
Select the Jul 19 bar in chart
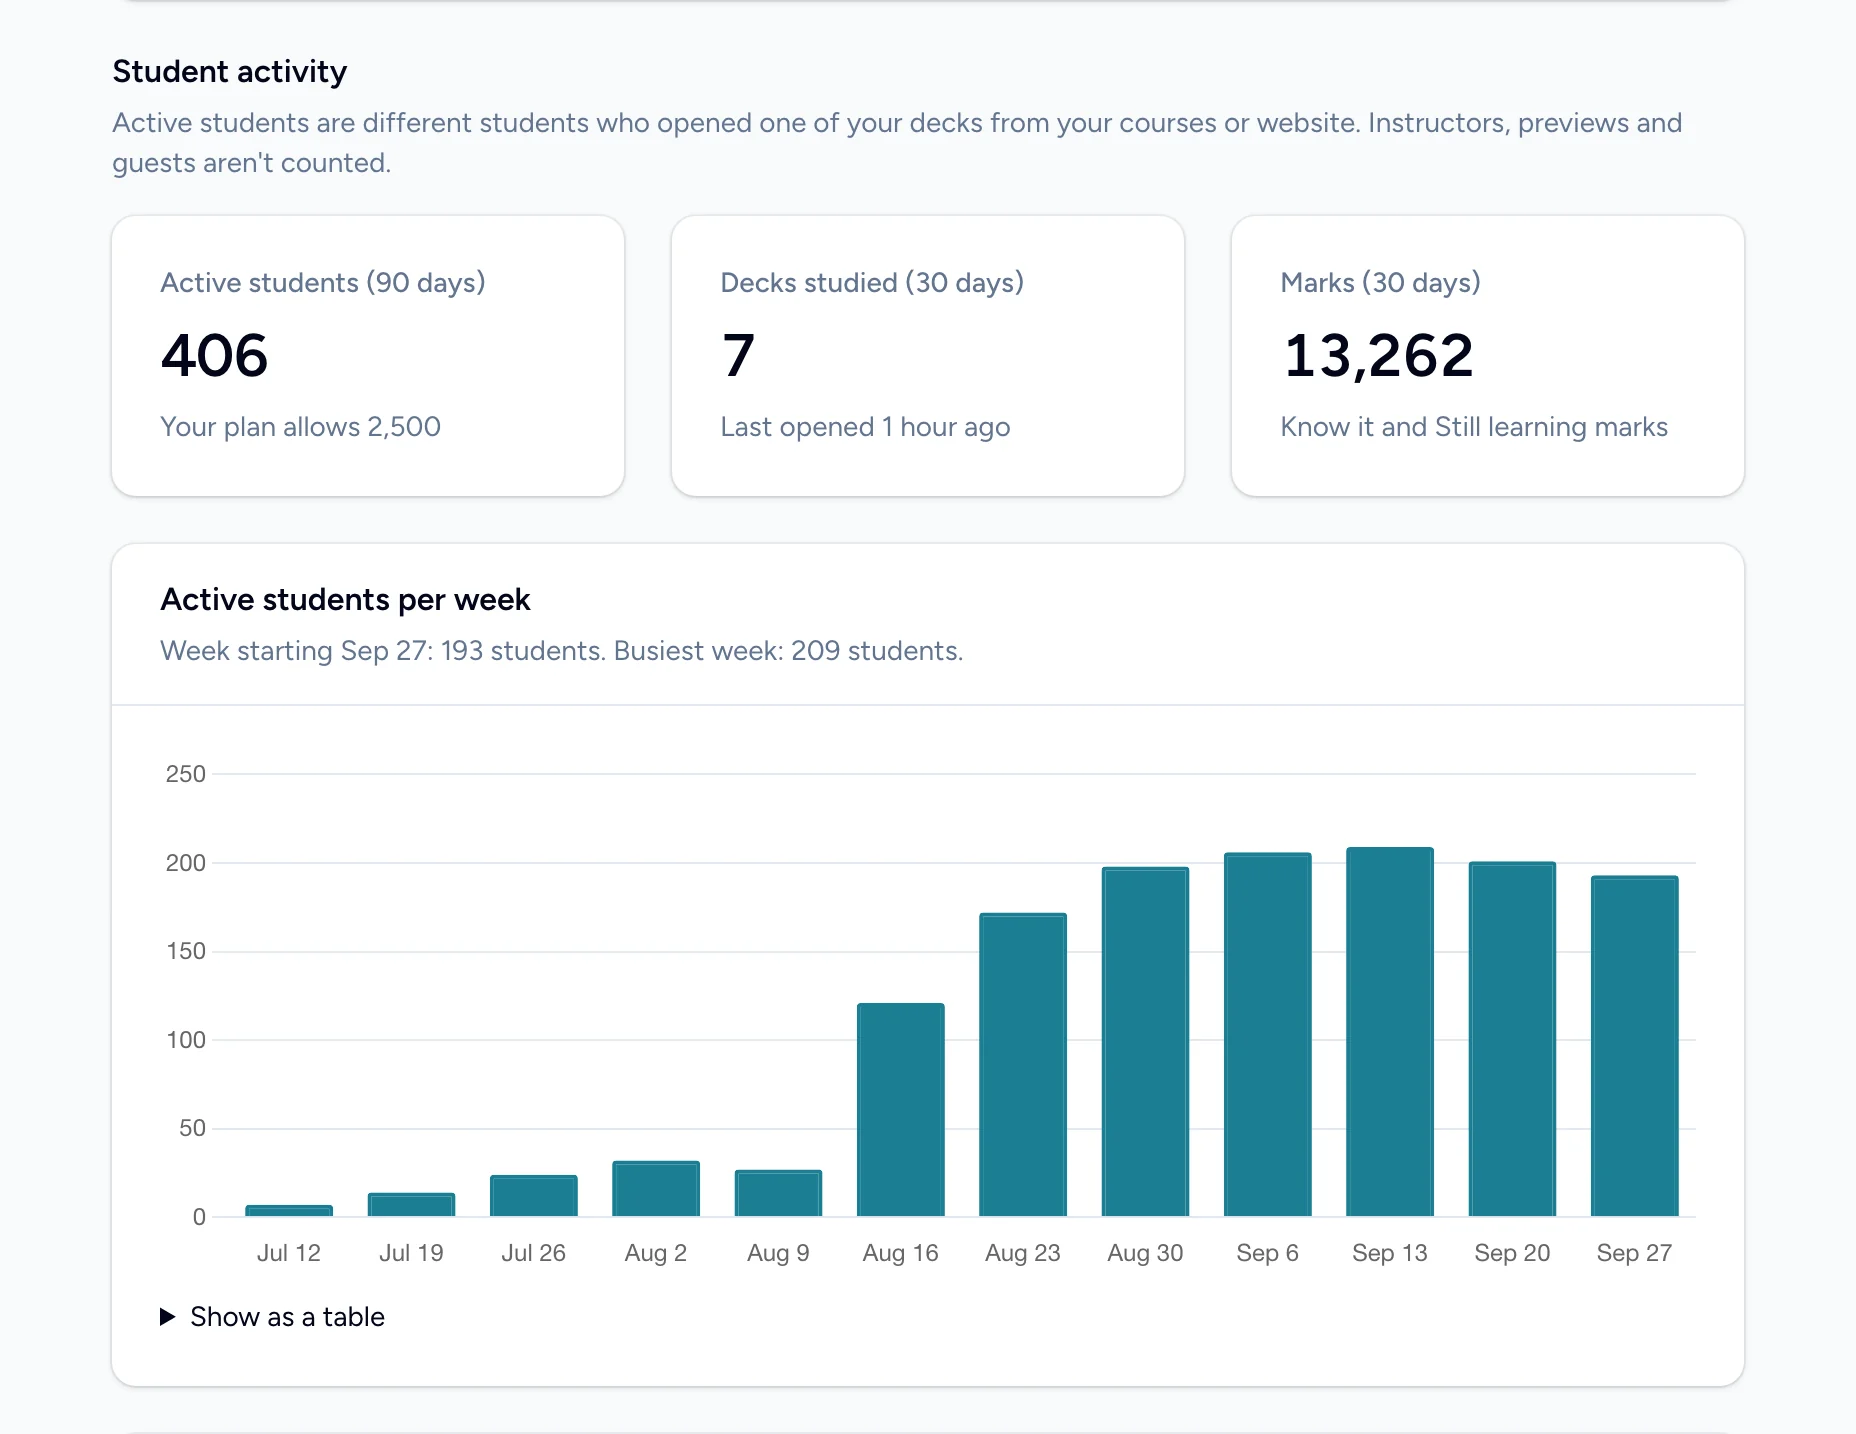[411, 1205]
